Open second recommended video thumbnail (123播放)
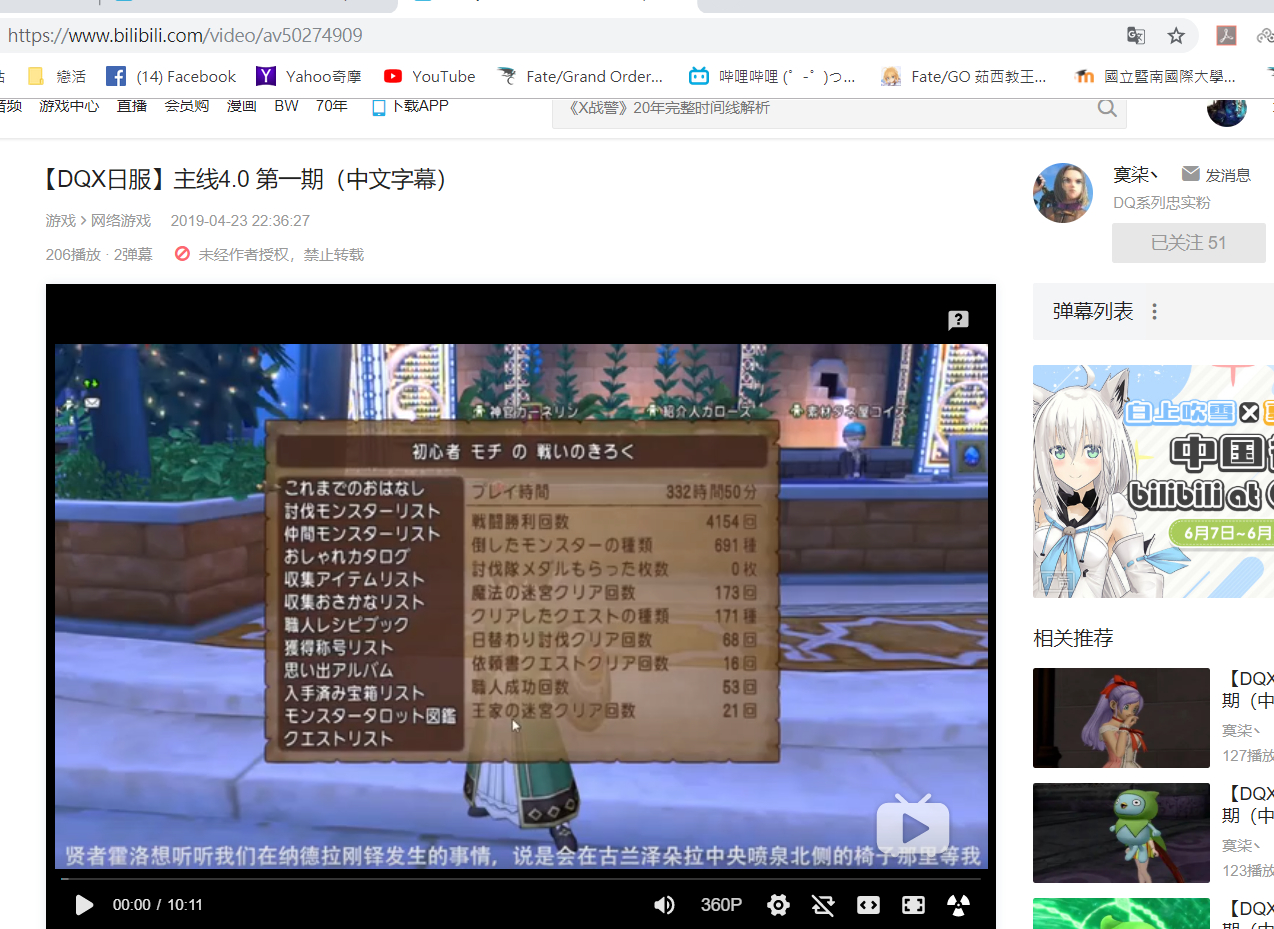 (1121, 833)
